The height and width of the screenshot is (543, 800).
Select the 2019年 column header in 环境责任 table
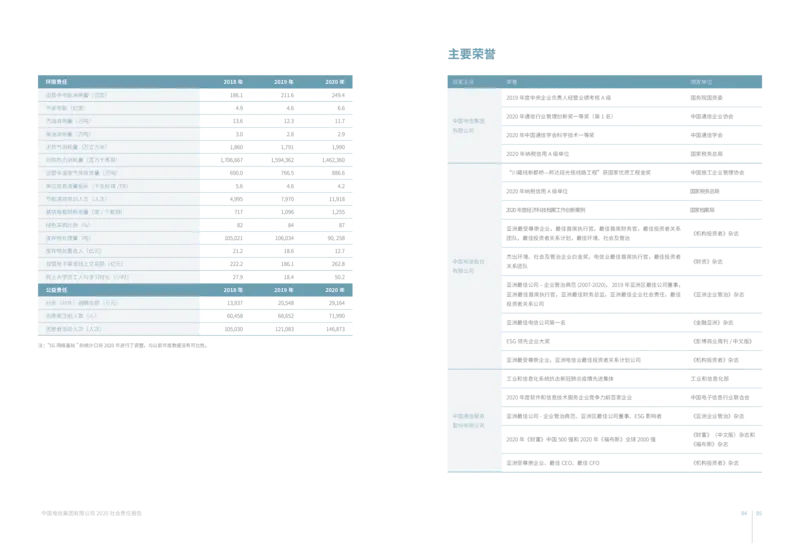(285, 81)
